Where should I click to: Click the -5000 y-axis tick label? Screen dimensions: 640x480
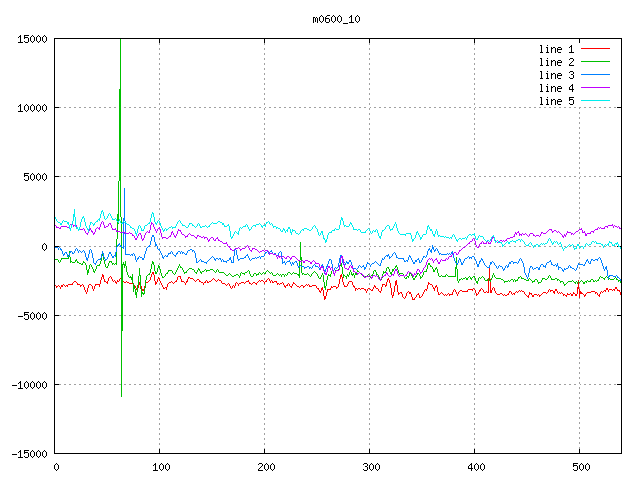point(32,316)
